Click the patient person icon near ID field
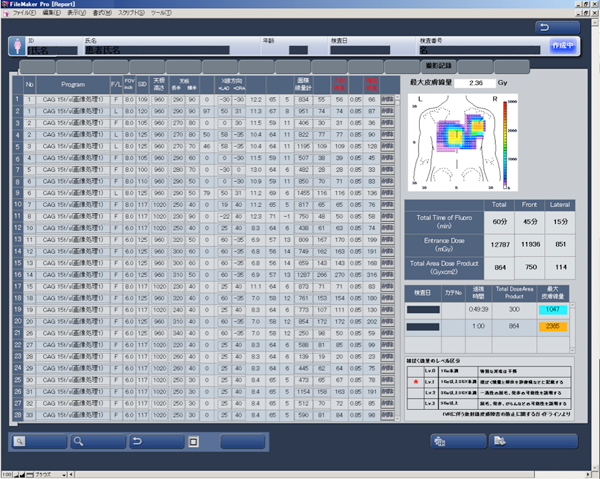This screenshot has width=600, height=479. pos(15,47)
